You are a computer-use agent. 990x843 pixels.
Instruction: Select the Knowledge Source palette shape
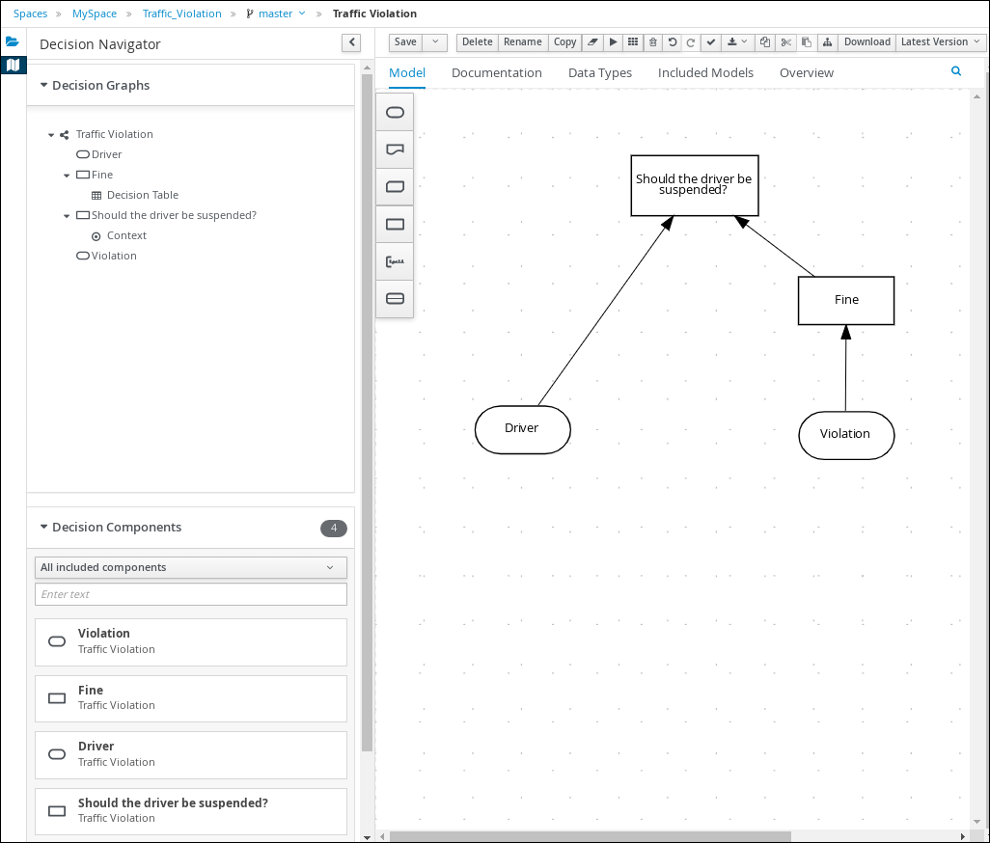click(394, 149)
